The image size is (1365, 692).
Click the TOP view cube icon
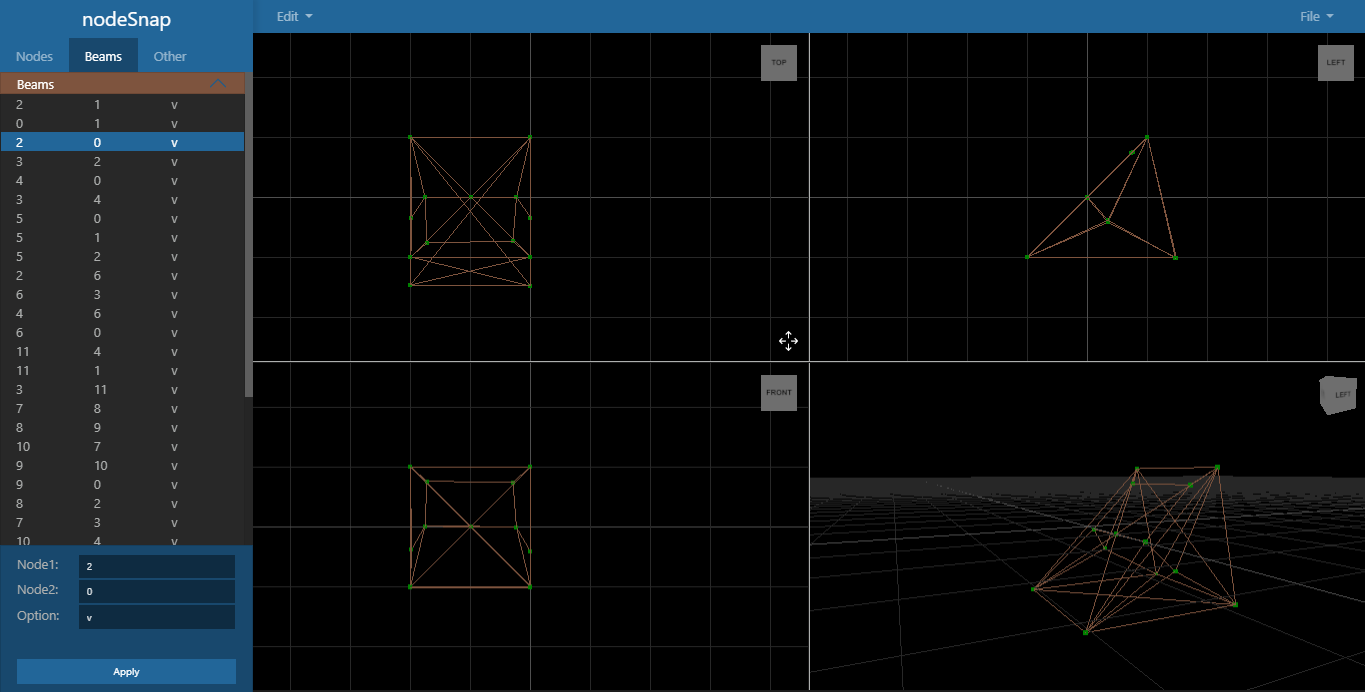pyautogui.click(x=778, y=63)
